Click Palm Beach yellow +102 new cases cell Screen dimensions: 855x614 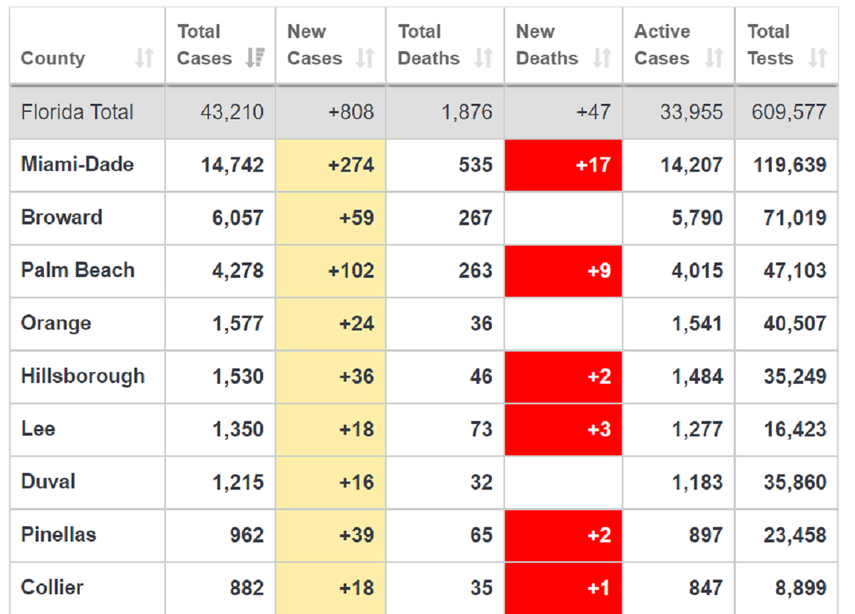coord(330,270)
